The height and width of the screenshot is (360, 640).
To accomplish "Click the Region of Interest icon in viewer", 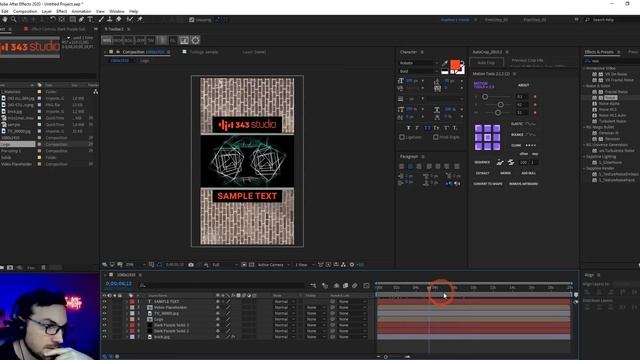I will click(x=244, y=265).
